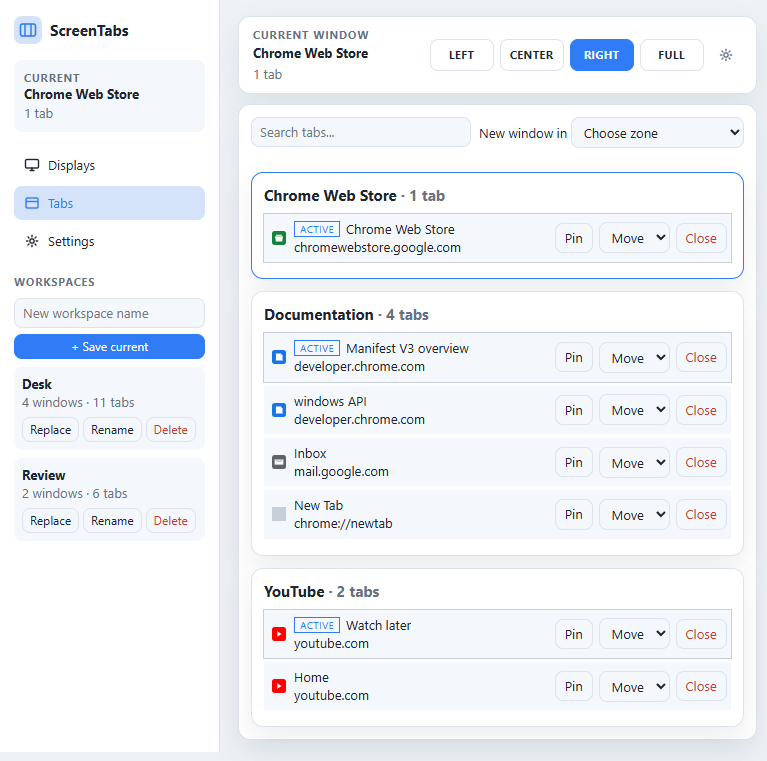This screenshot has height=761, width=767.
Task: Close the Manifest V3 overview tab
Action: click(x=701, y=358)
